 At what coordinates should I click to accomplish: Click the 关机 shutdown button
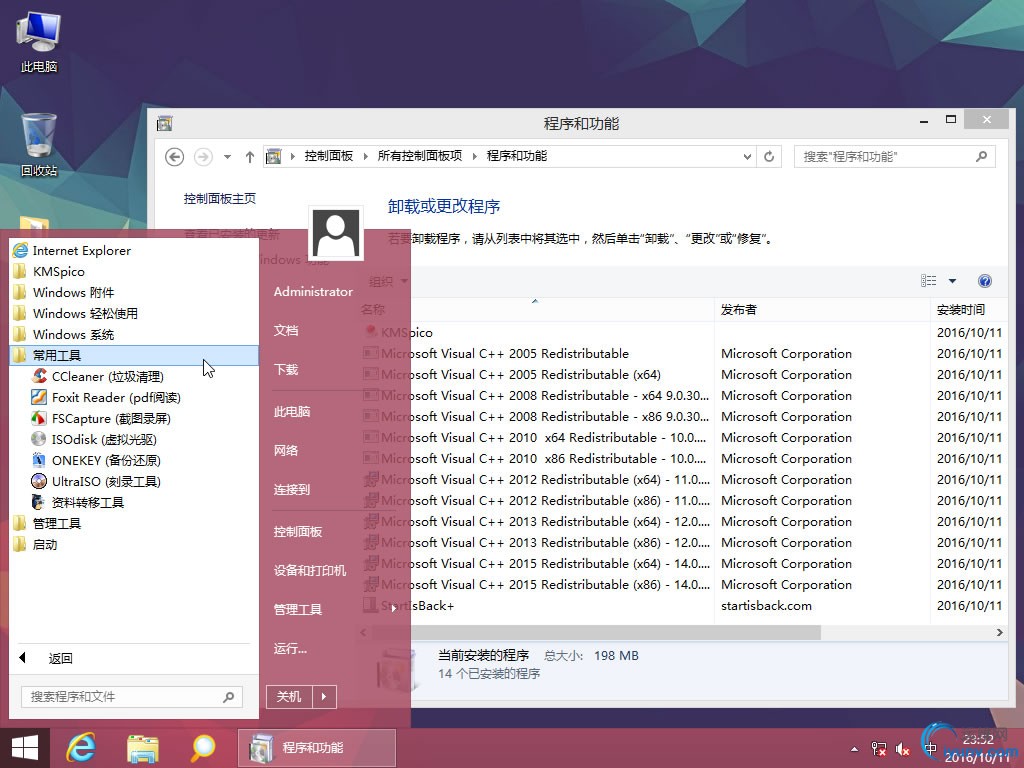pyautogui.click(x=289, y=697)
